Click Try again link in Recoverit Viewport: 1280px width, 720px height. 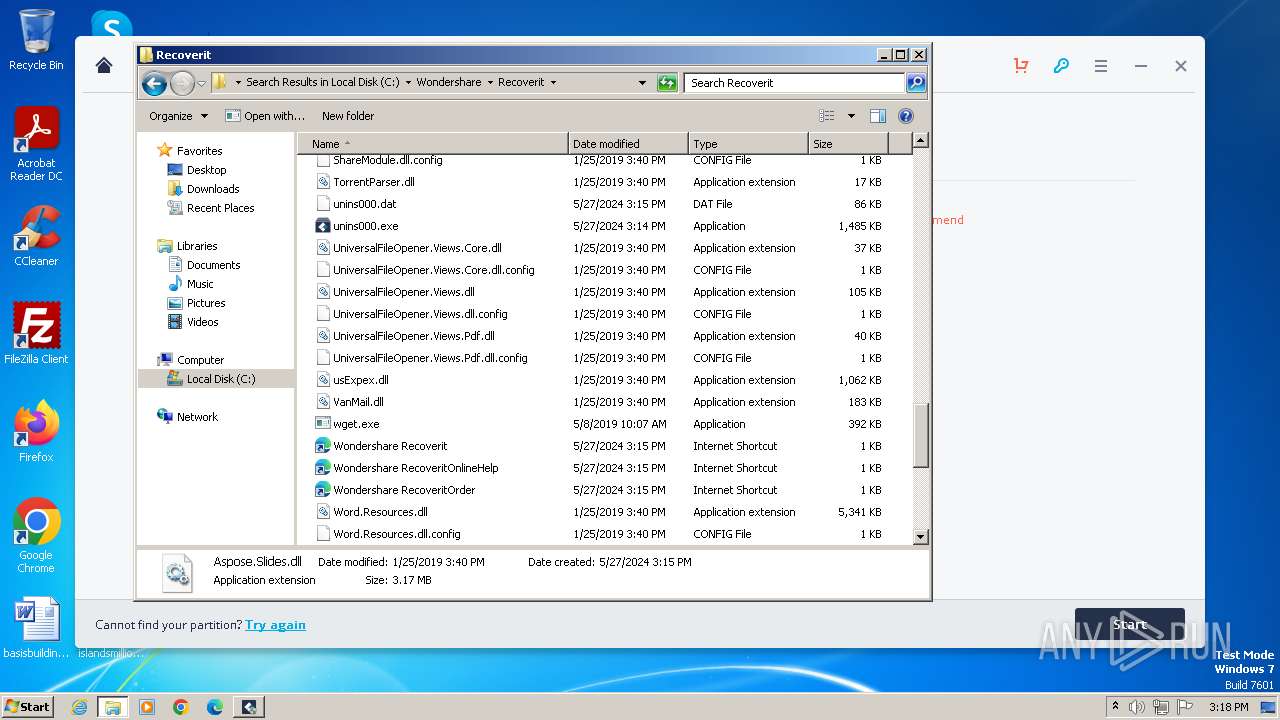coord(275,625)
